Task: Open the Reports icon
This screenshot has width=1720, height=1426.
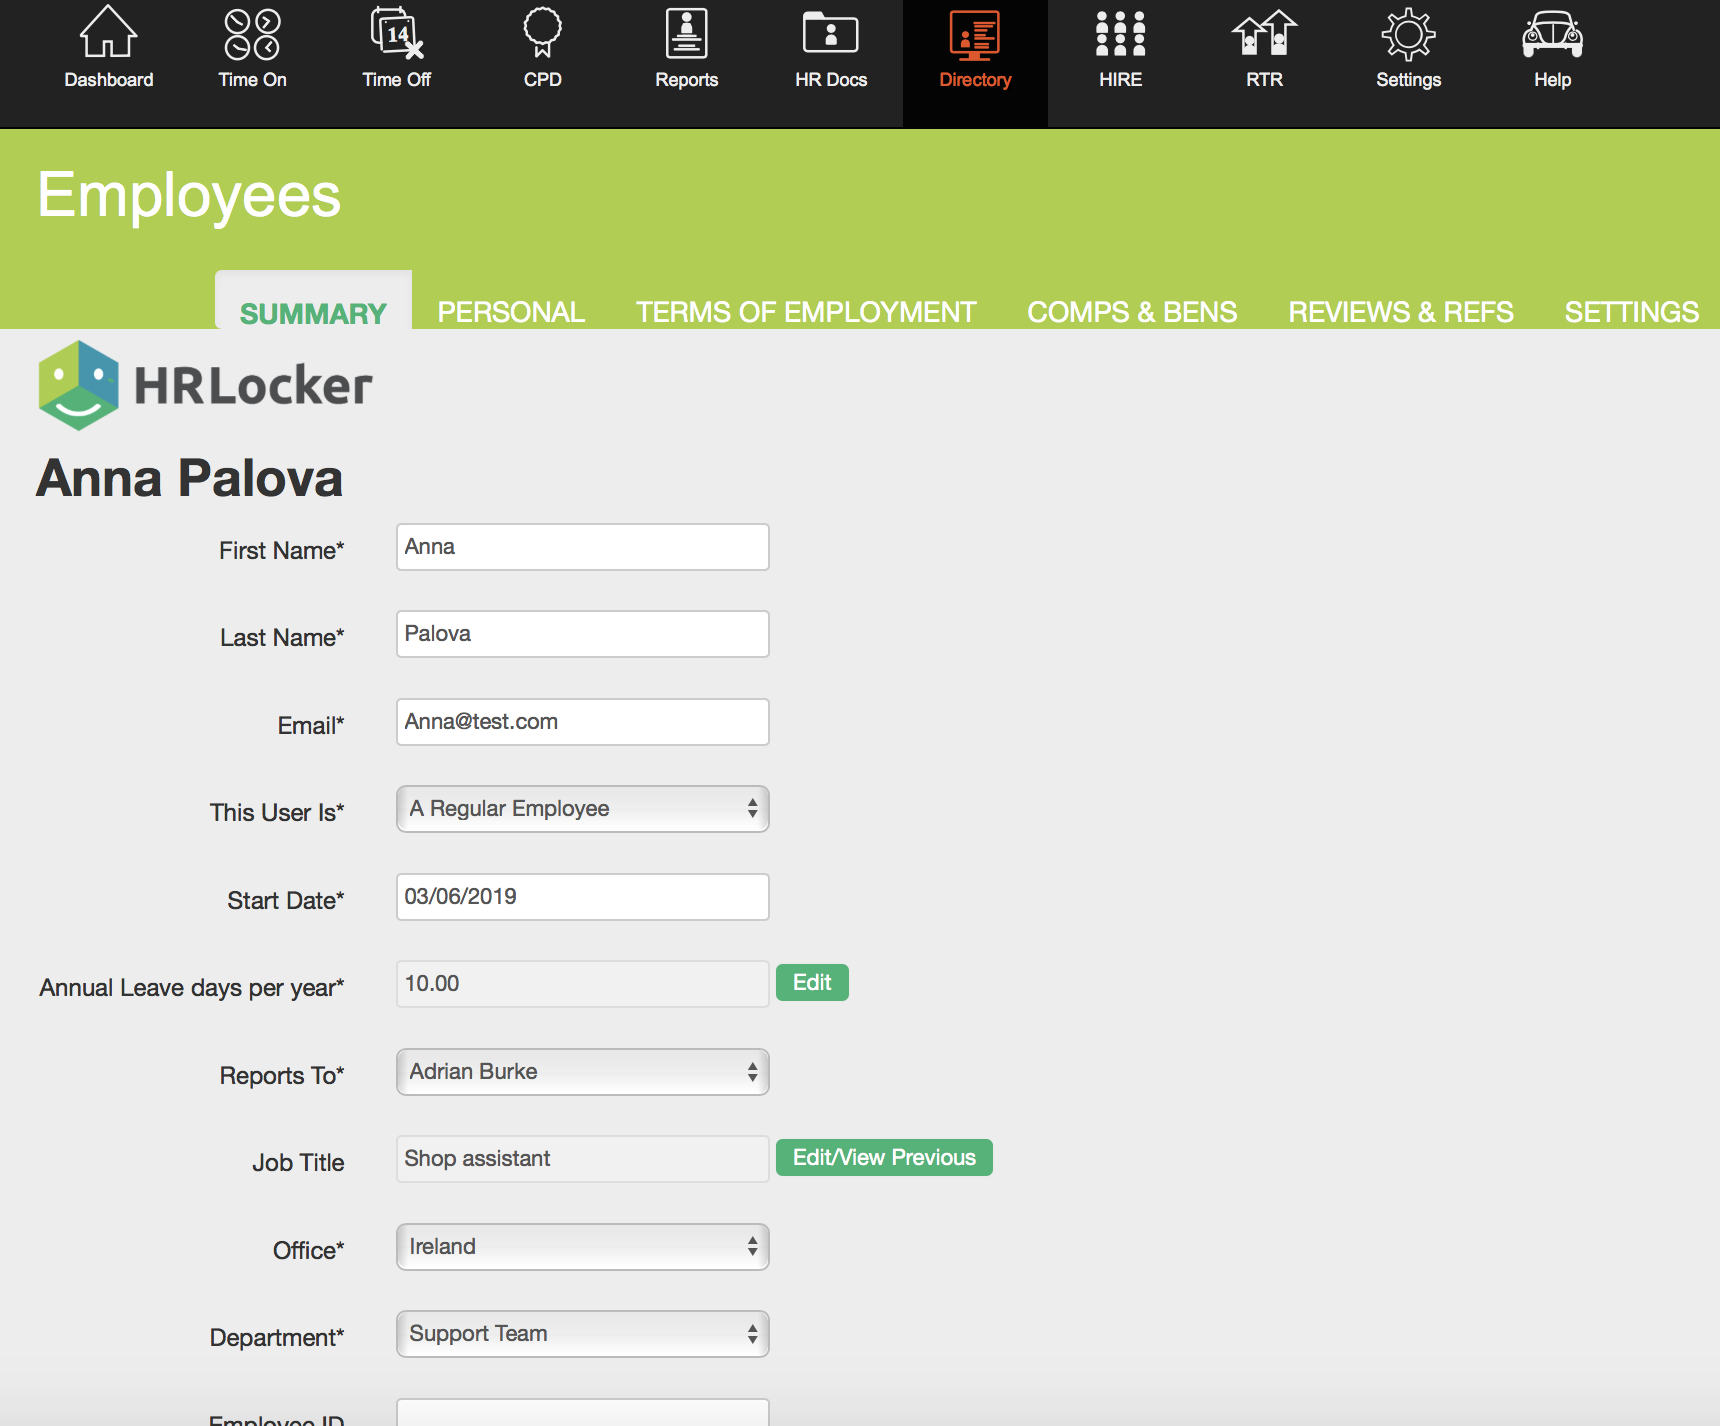Action: (x=686, y=34)
